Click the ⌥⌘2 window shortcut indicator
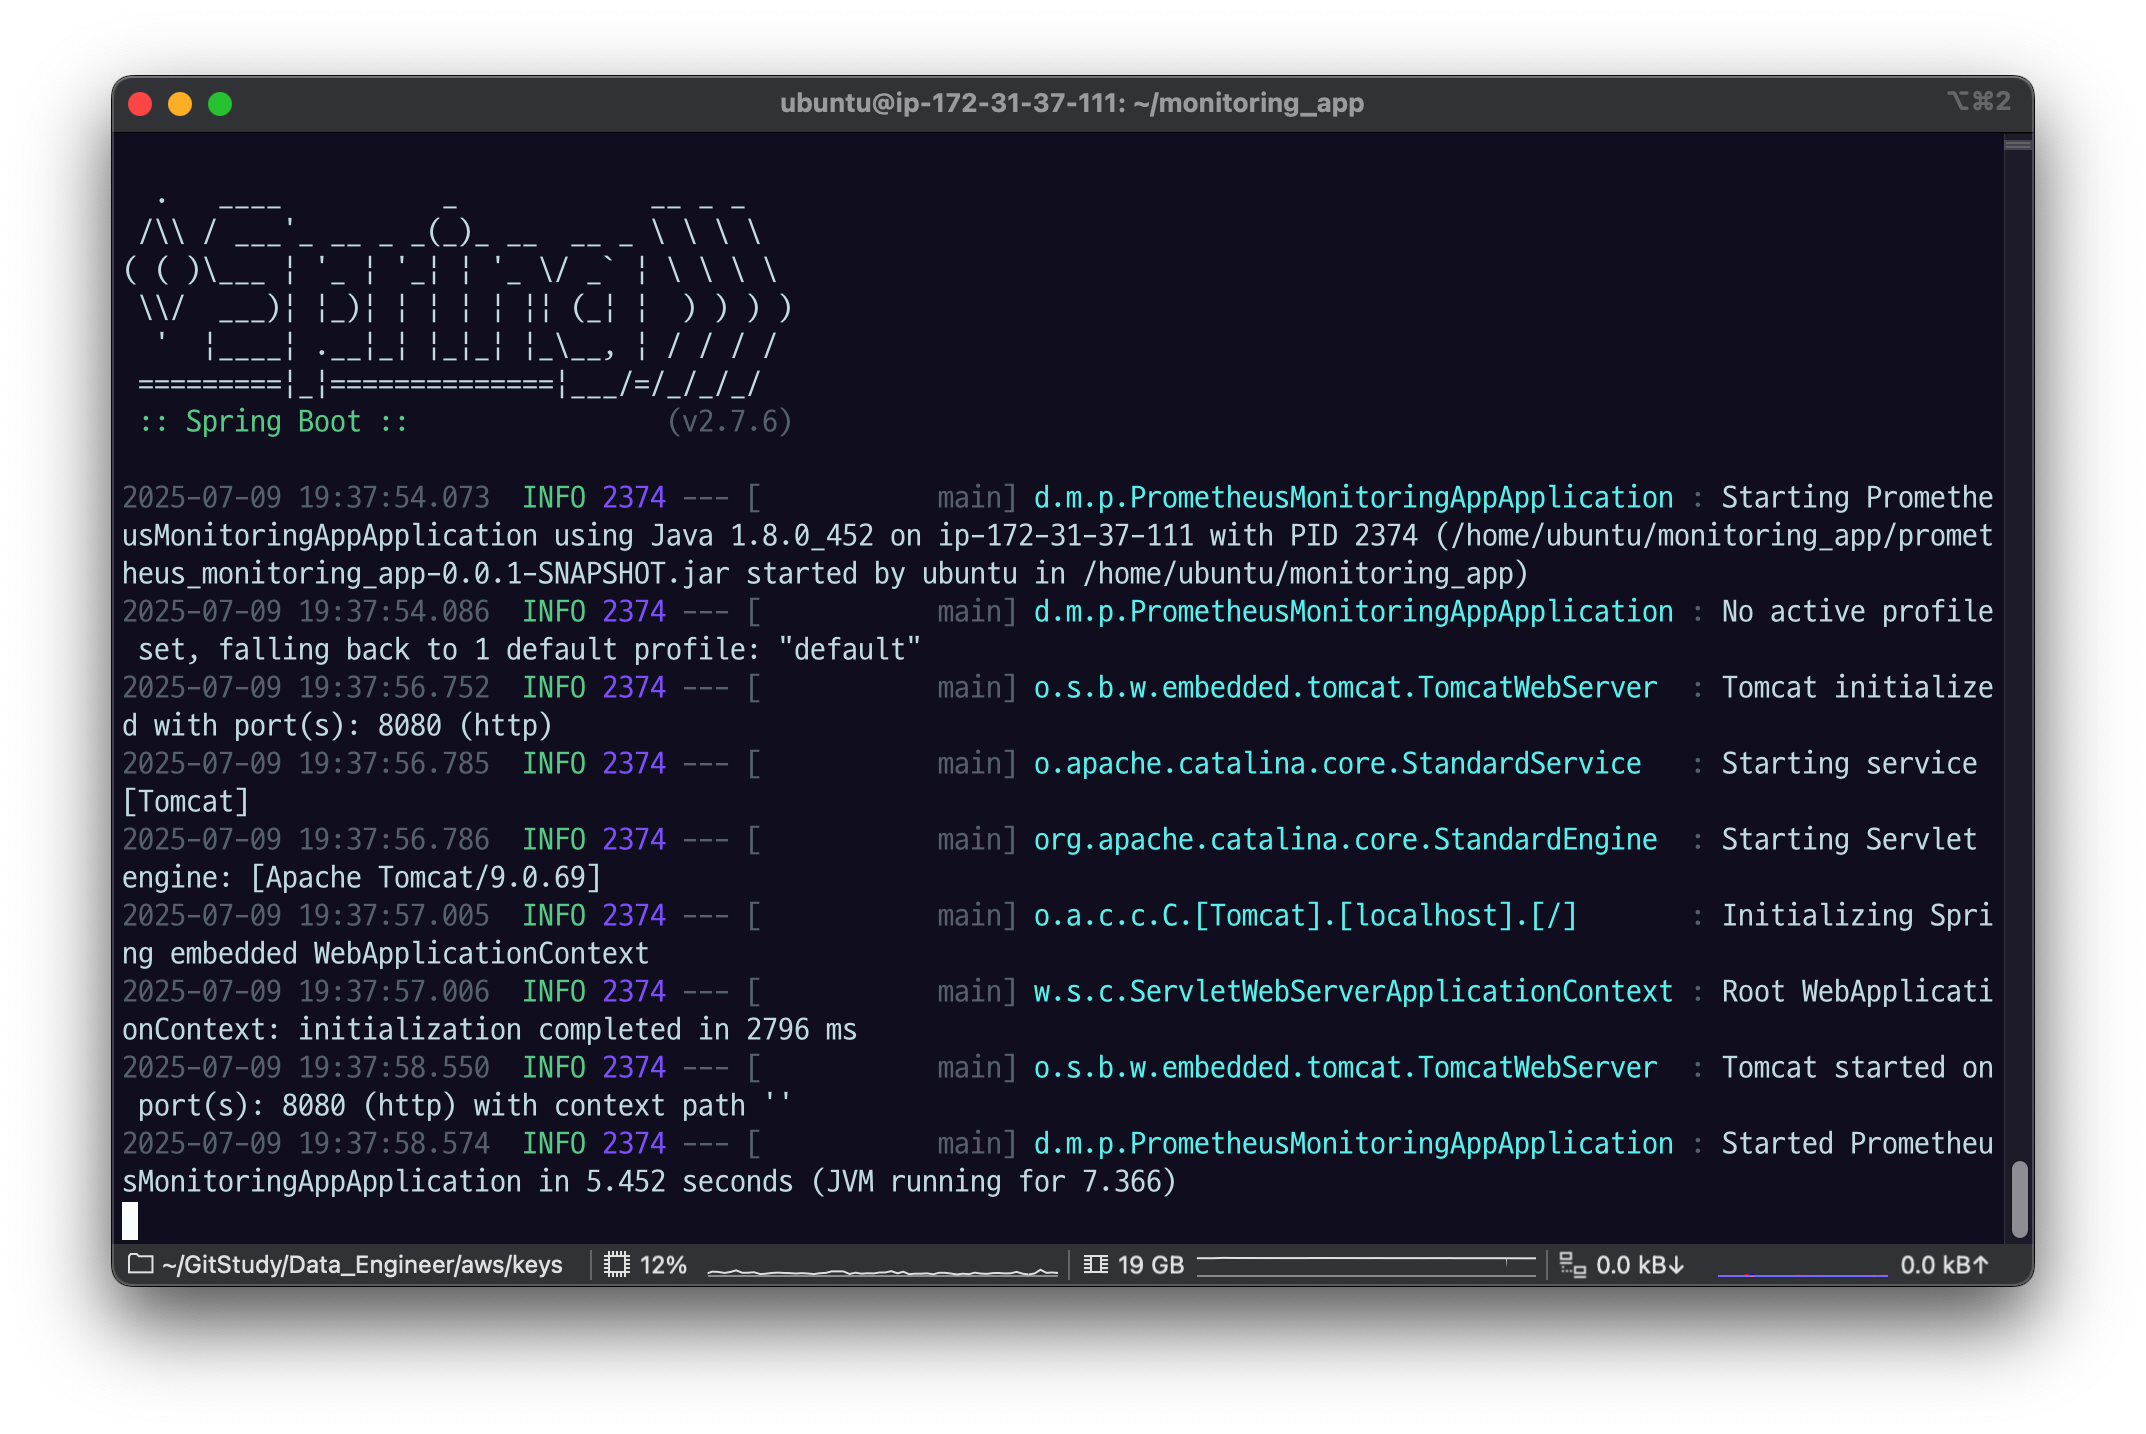The width and height of the screenshot is (2146, 1434). pos(1978,101)
